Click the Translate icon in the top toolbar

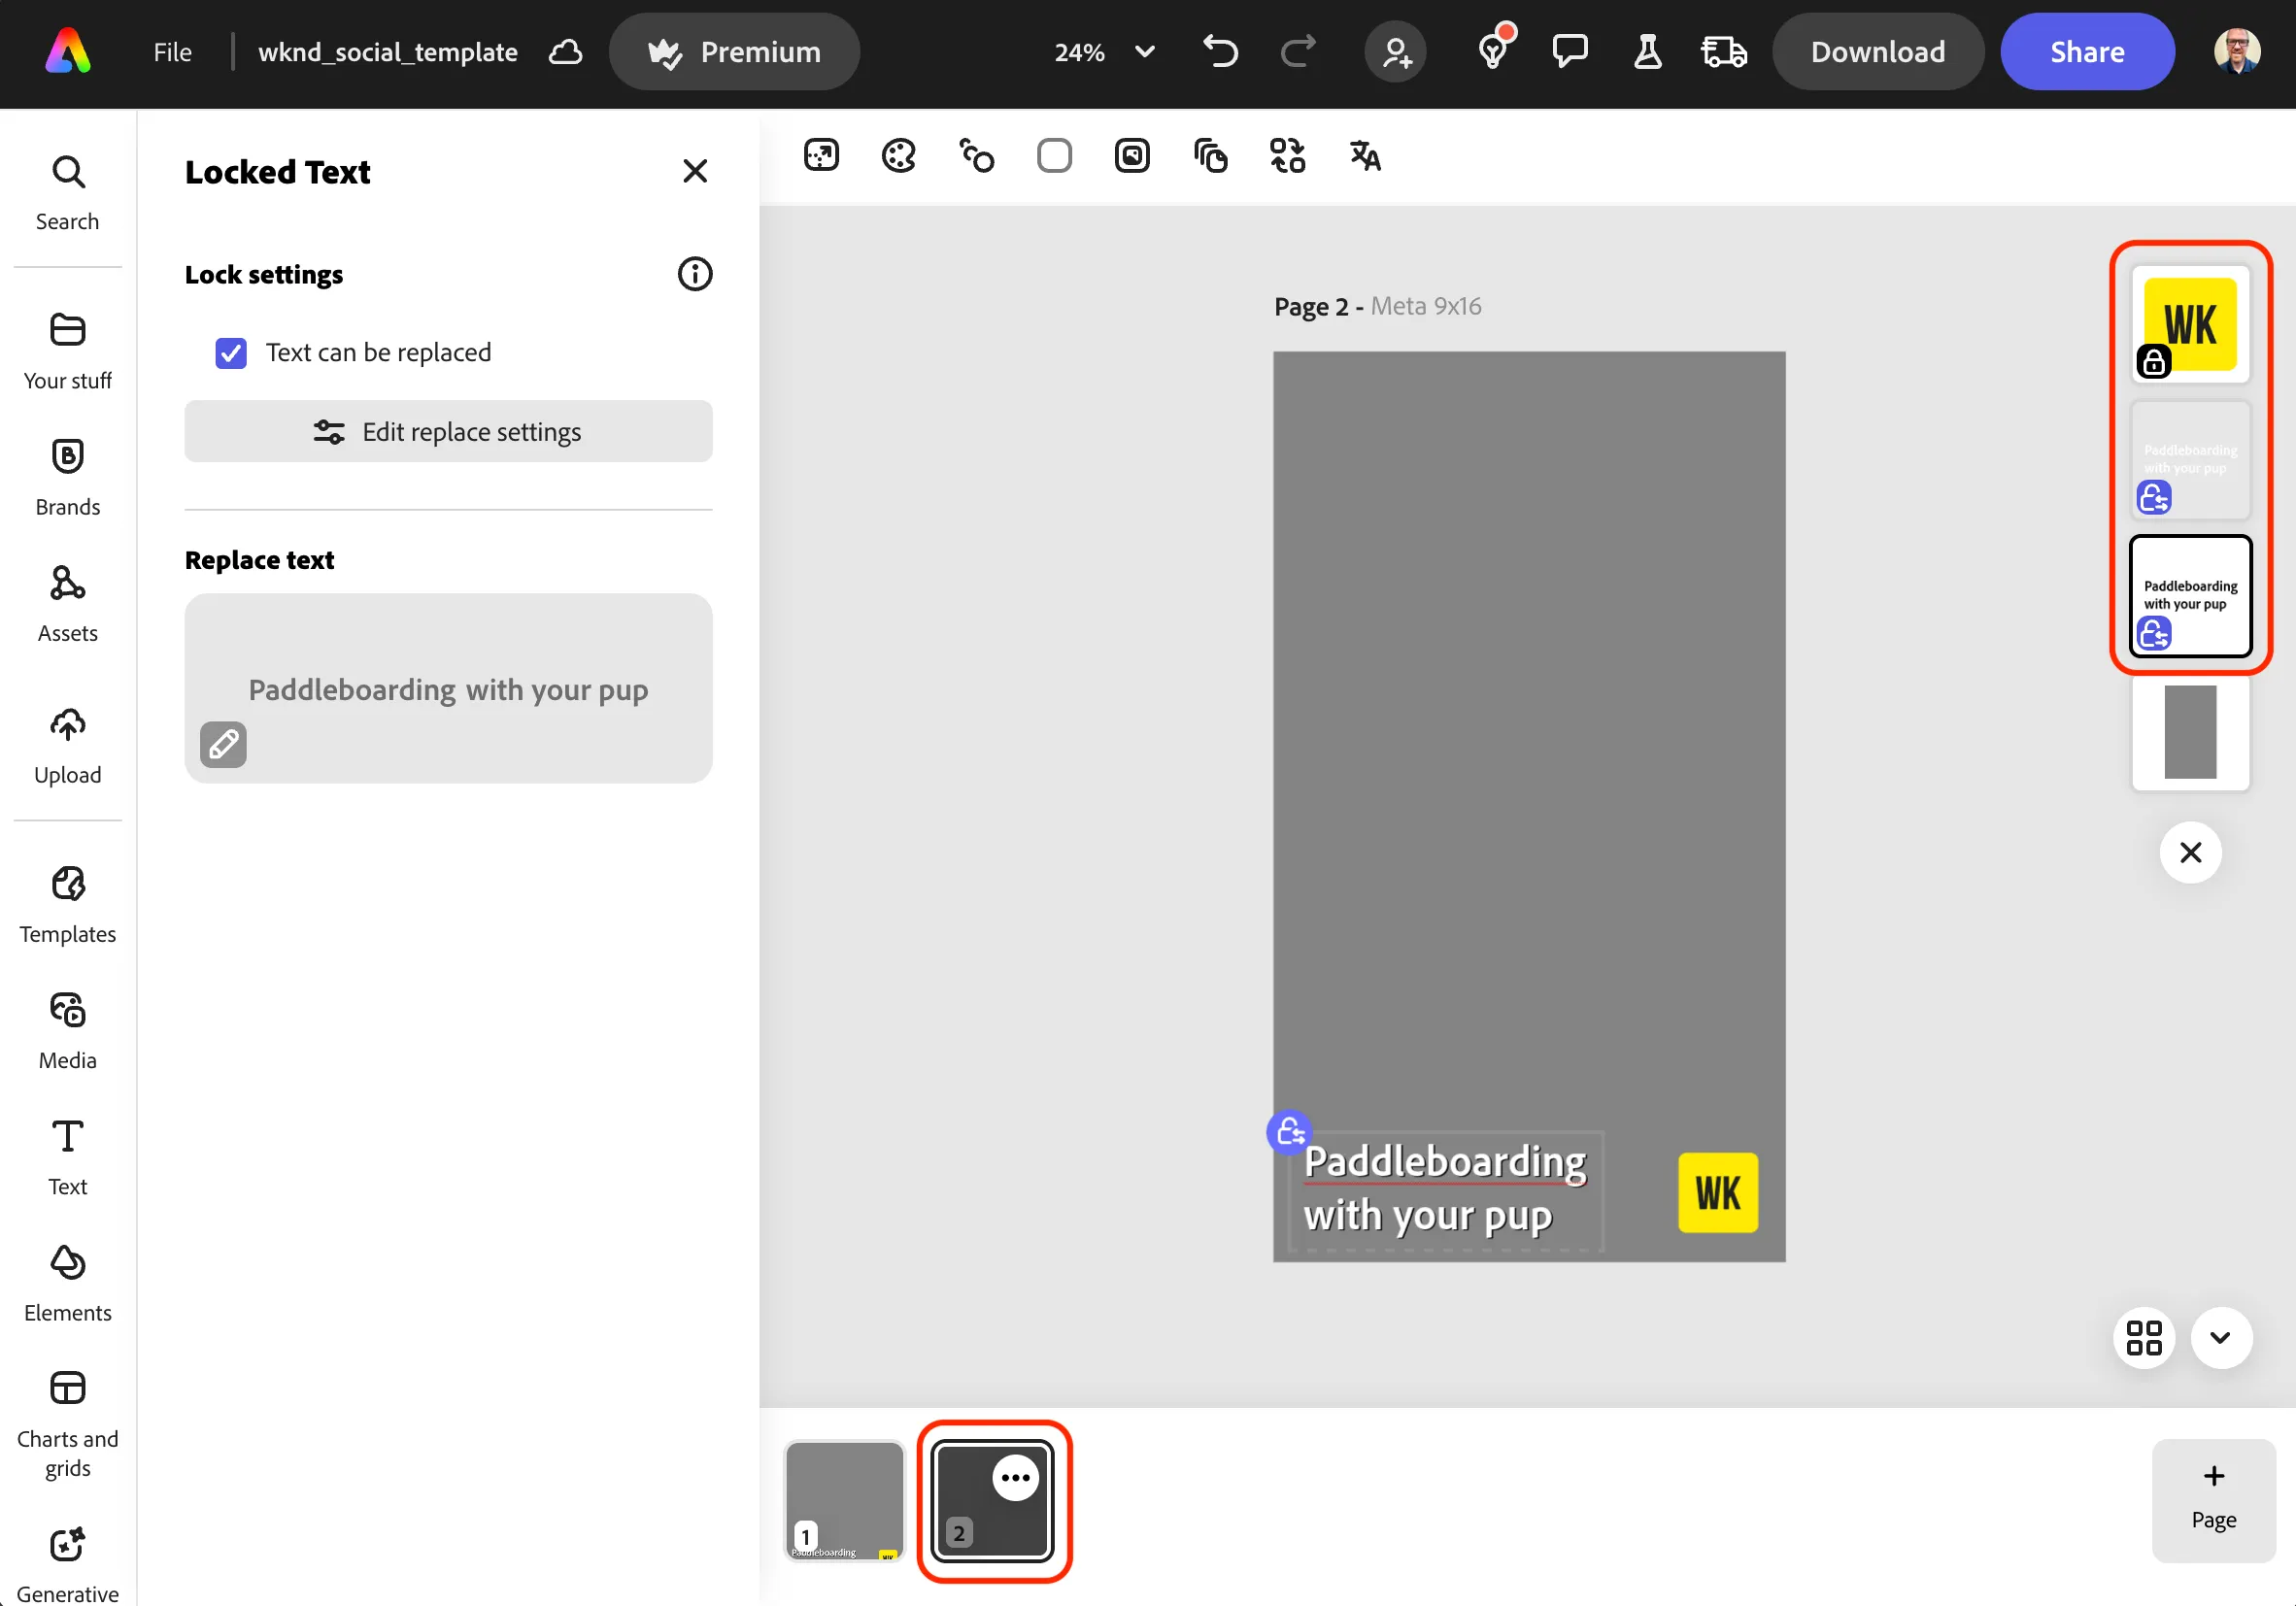tap(1365, 156)
